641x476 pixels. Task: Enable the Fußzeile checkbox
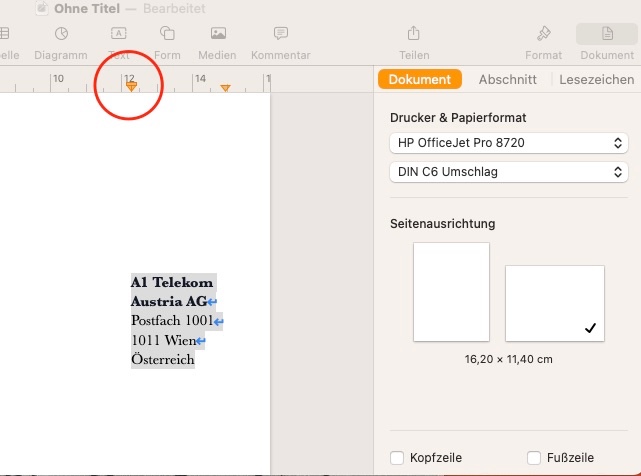pyautogui.click(x=534, y=458)
